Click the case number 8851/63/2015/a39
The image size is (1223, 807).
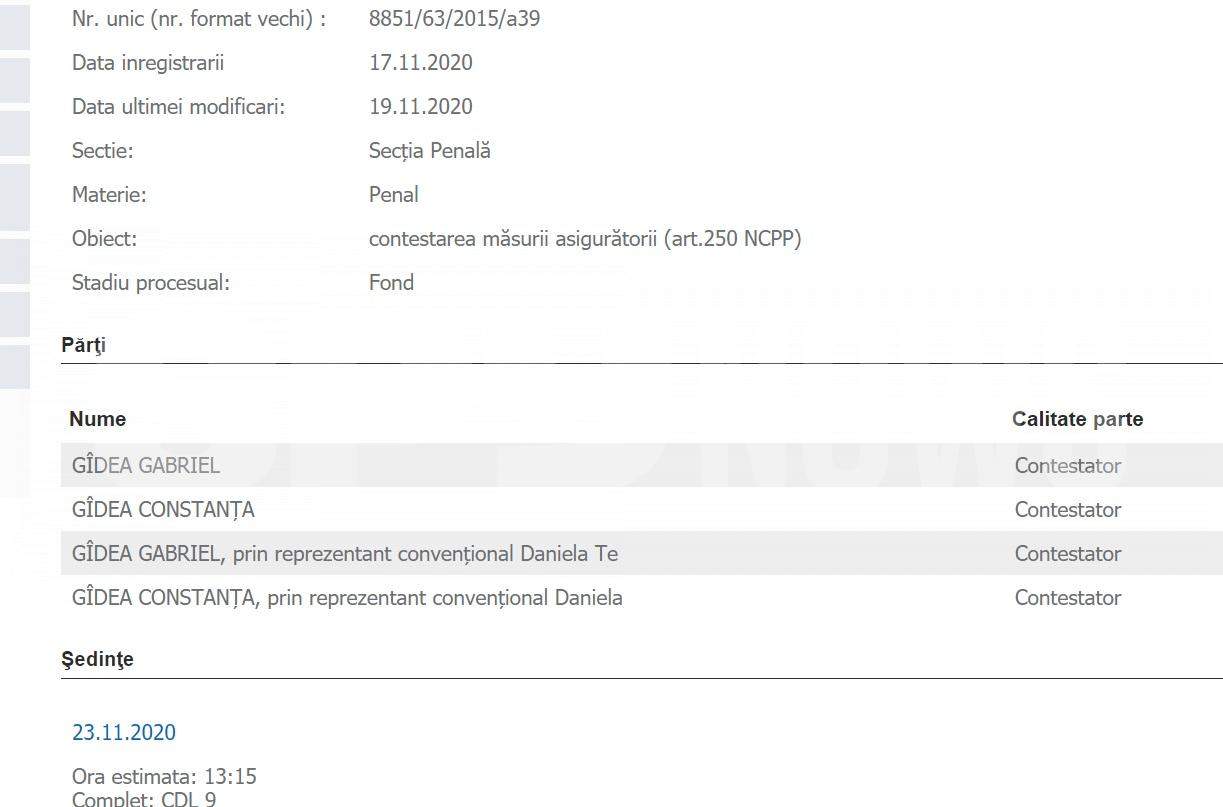coord(455,18)
